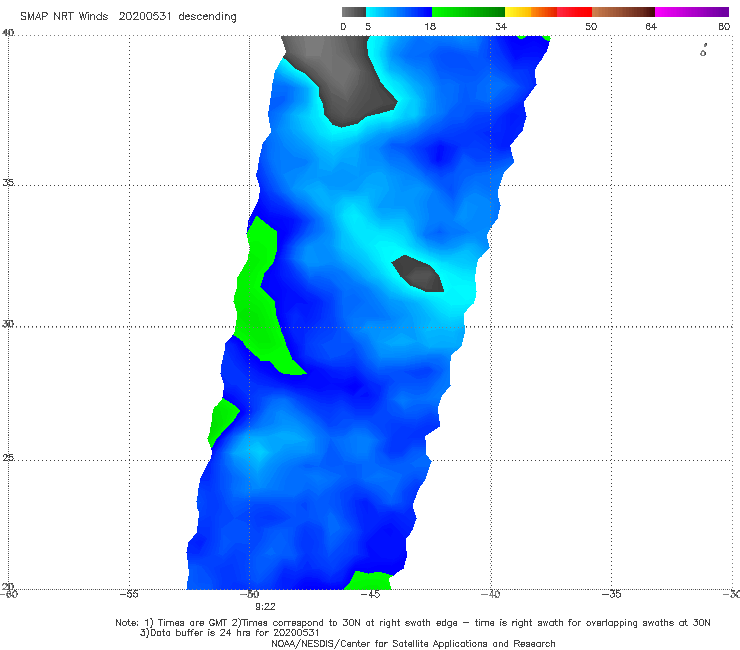The image size is (740, 650).
Task: Pick the yellow-orange segment of the color bar
Action: tap(531, 12)
